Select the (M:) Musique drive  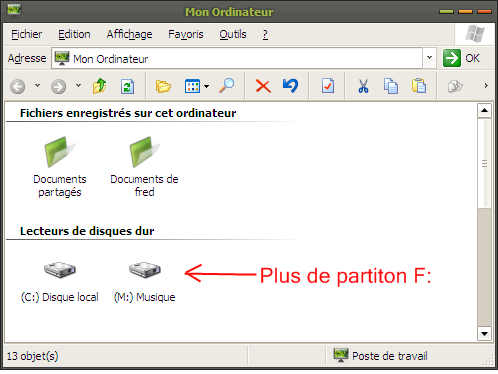pos(145,282)
